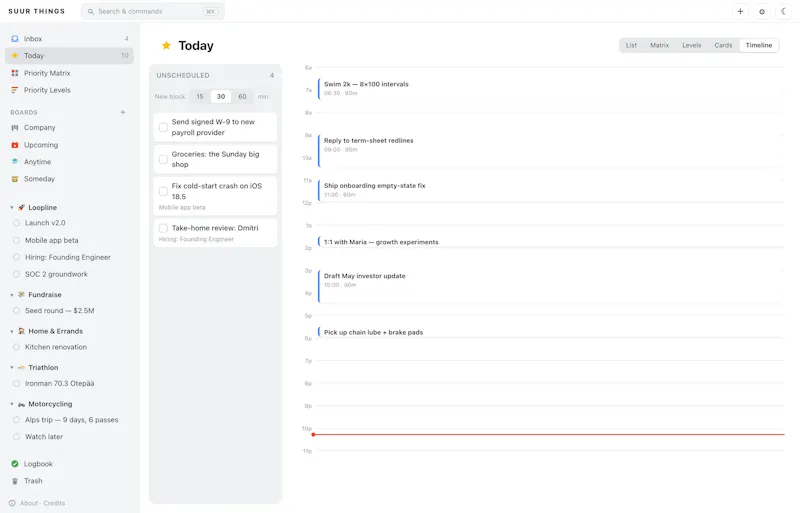Click Ship onboarding empty-state fix event
This screenshot has height=513, width=800.
(550, 190)
